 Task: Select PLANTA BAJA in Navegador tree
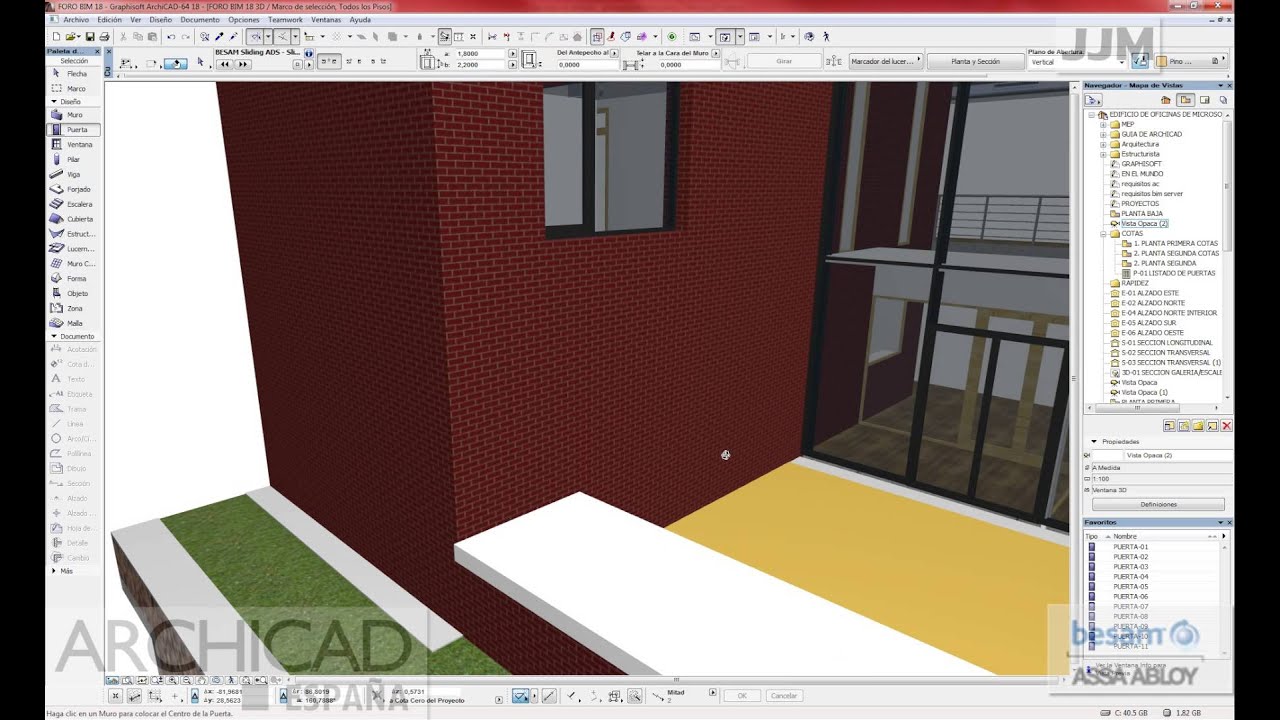1141,214
